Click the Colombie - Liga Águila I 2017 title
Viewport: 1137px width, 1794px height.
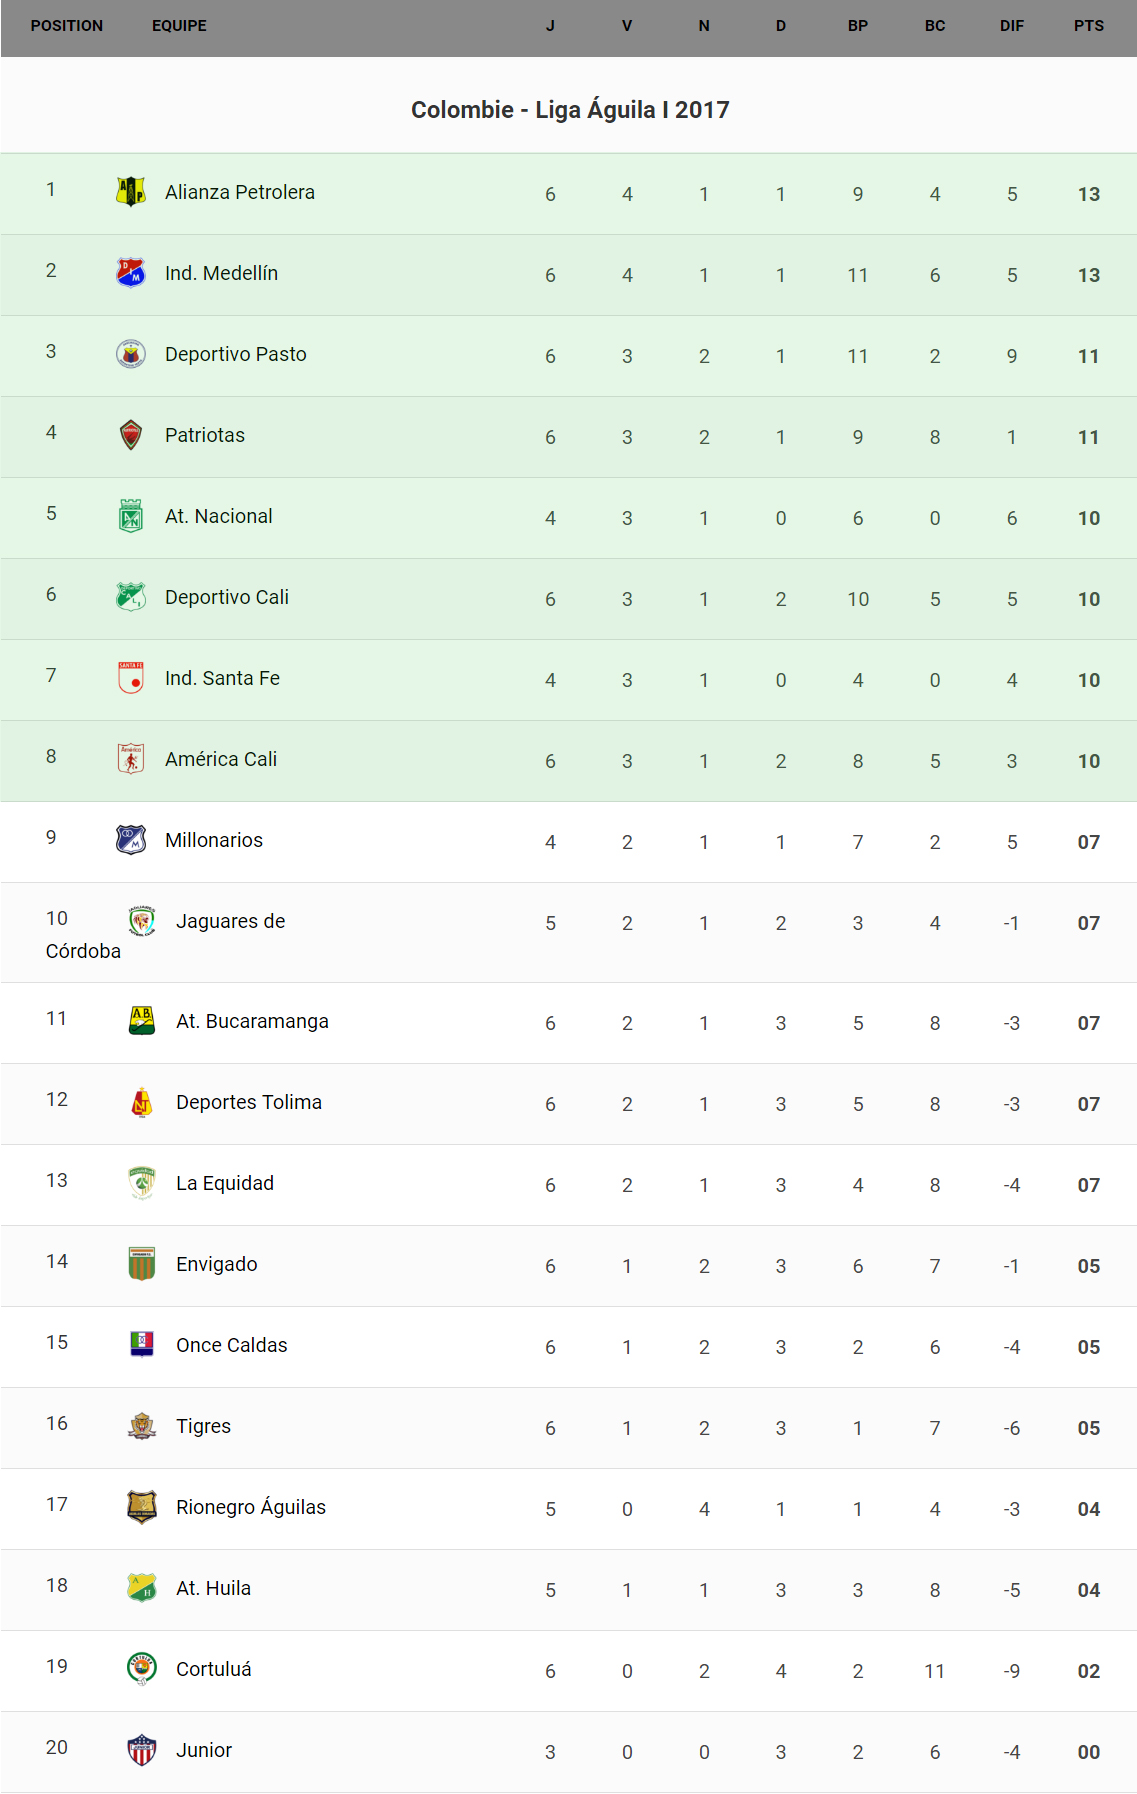570,110
